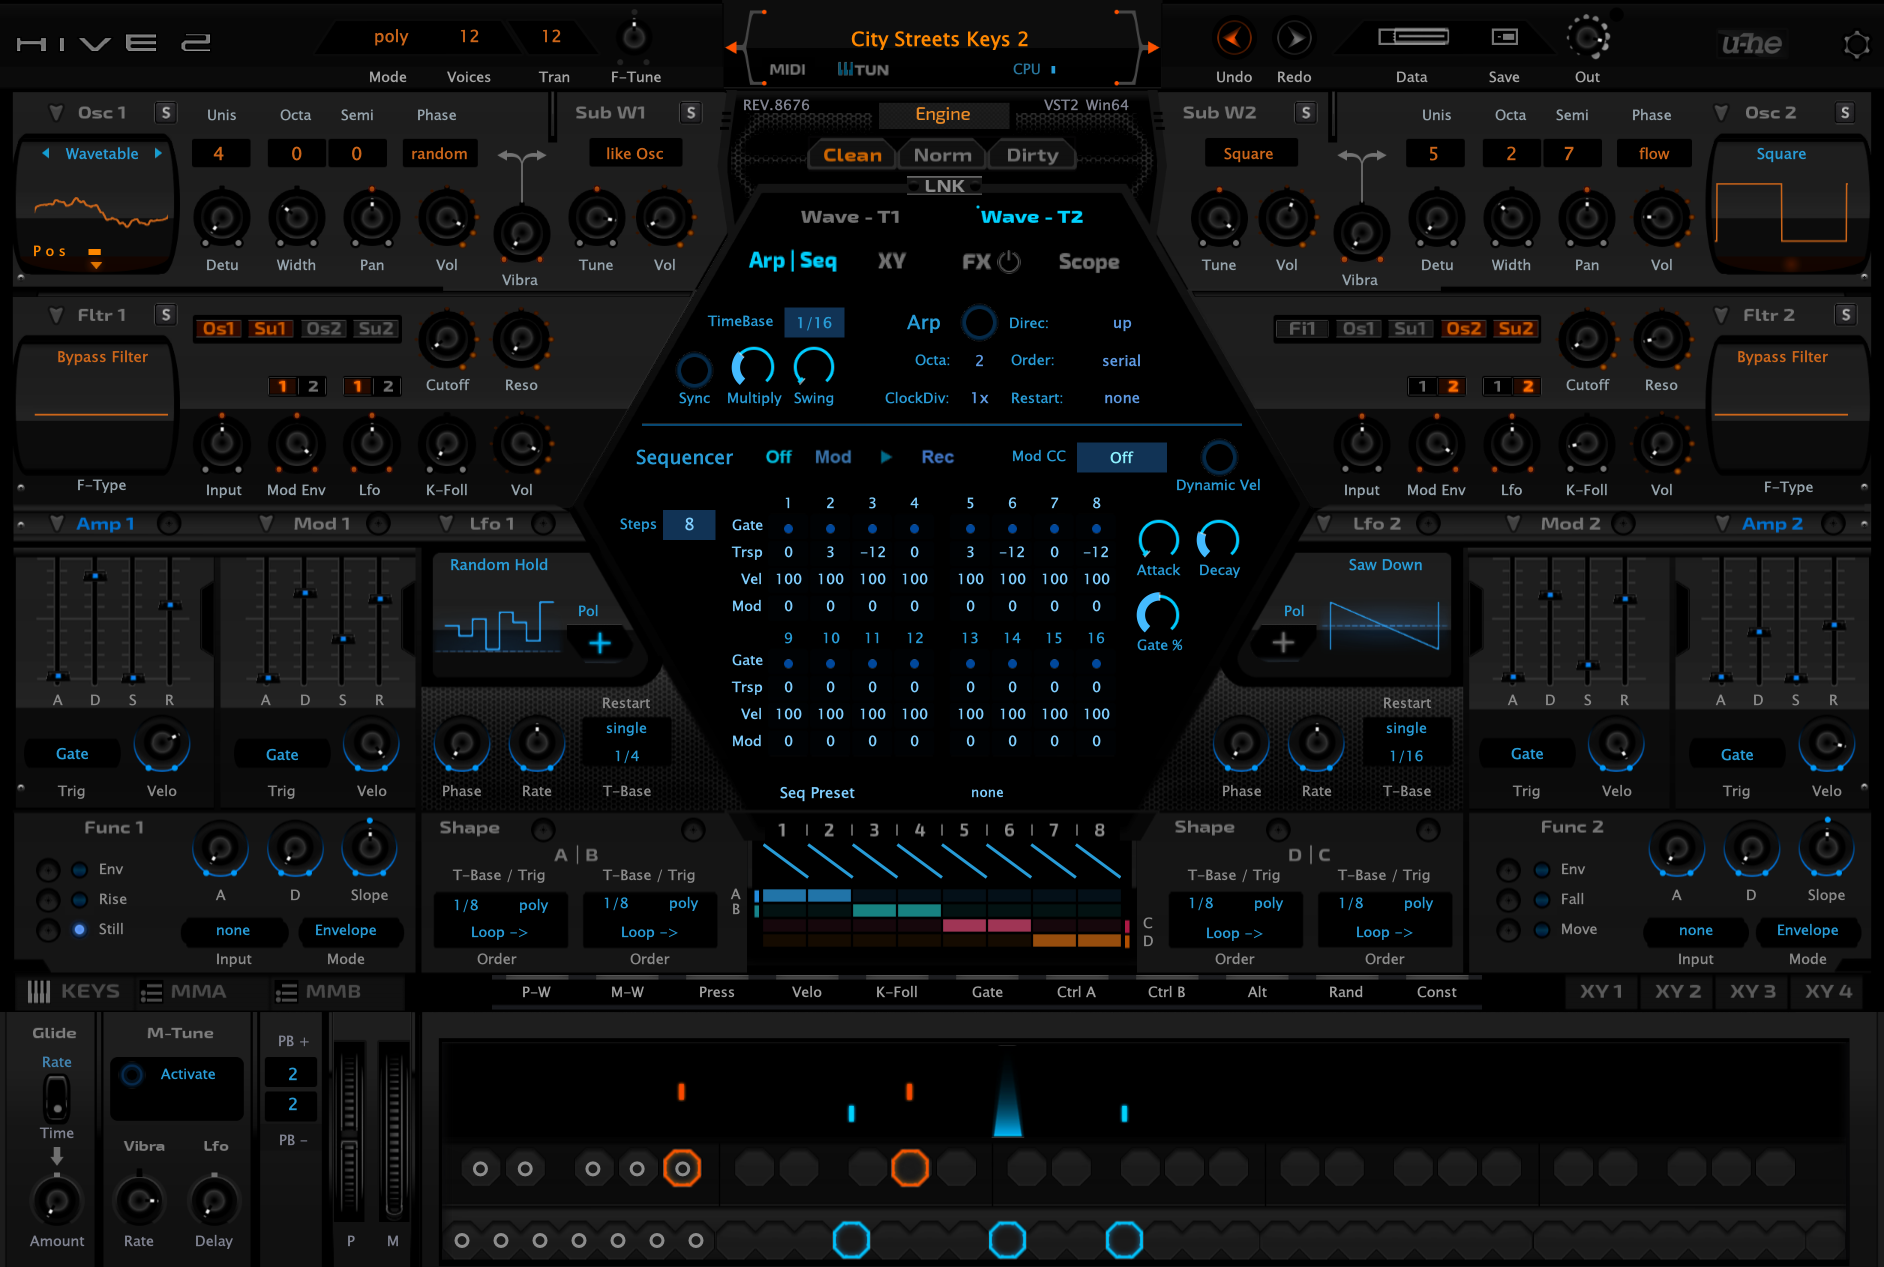The width and height of the screenshot is (1884, 1267).
Task: Switch to the Arp | Seq tab
Action: pyautogui.click(x=792, y=261)
